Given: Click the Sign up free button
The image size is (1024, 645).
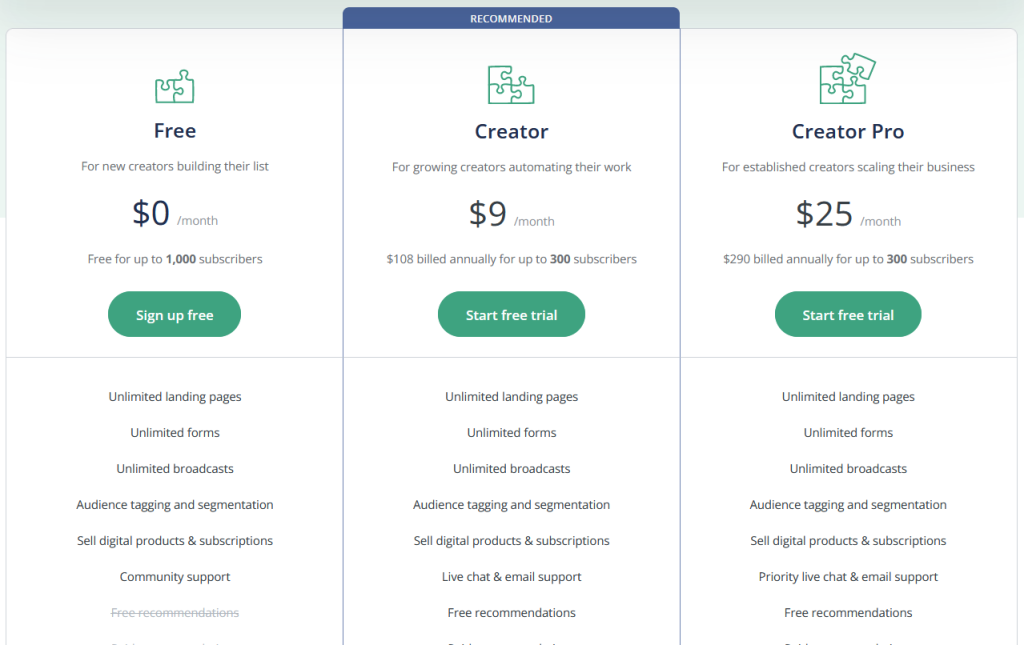Looking at the screenshot, I should 174,314.
